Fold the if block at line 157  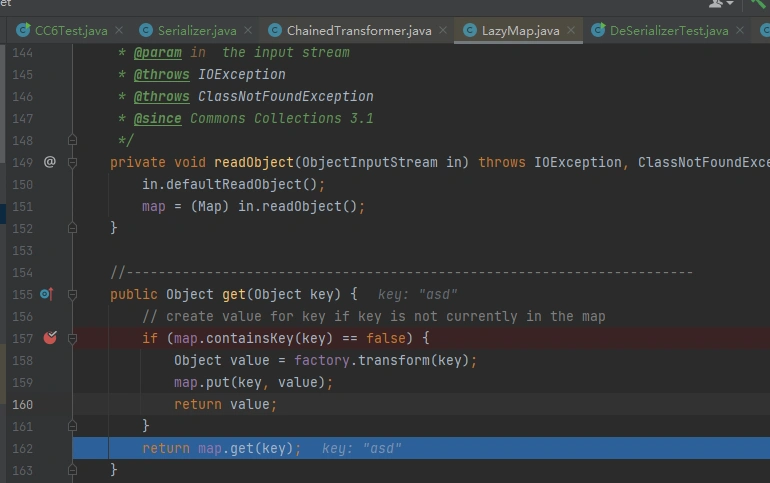coord(72,338)
